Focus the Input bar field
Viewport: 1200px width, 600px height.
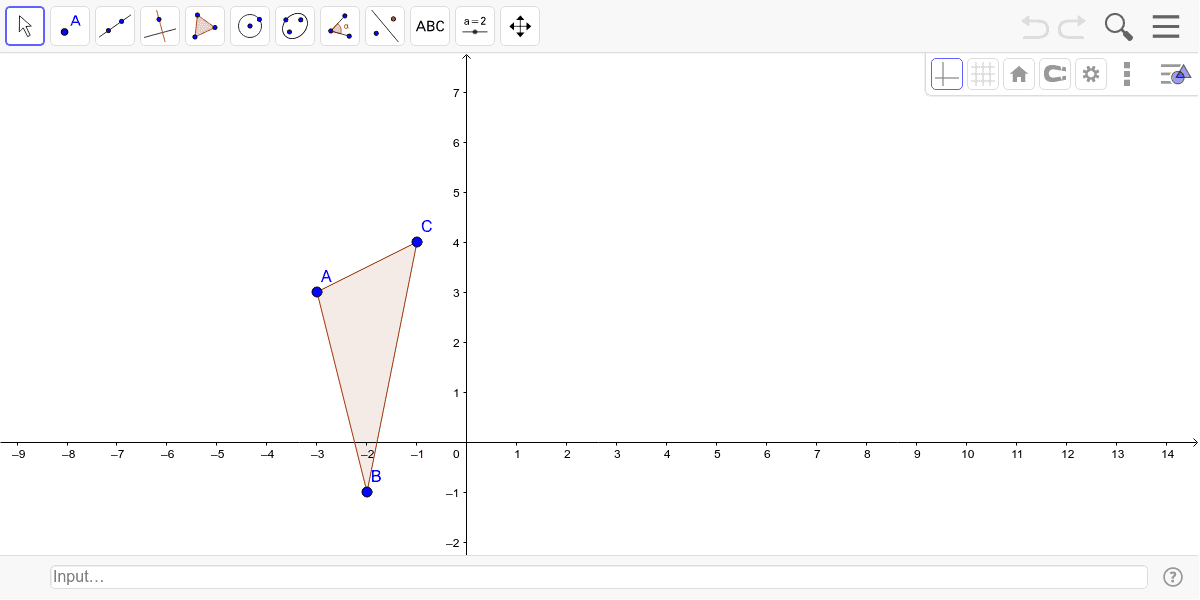point(599,577)
